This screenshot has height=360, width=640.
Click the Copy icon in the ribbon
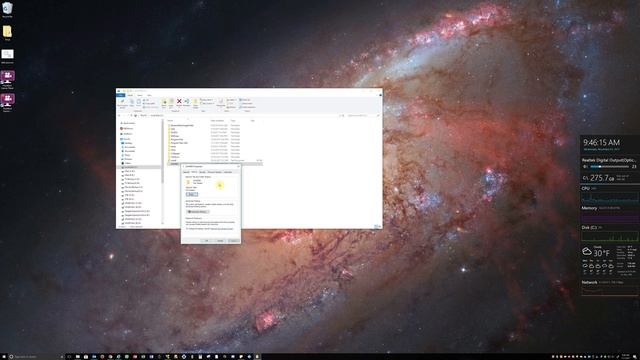pyautogui.click(x=132, y=102)
